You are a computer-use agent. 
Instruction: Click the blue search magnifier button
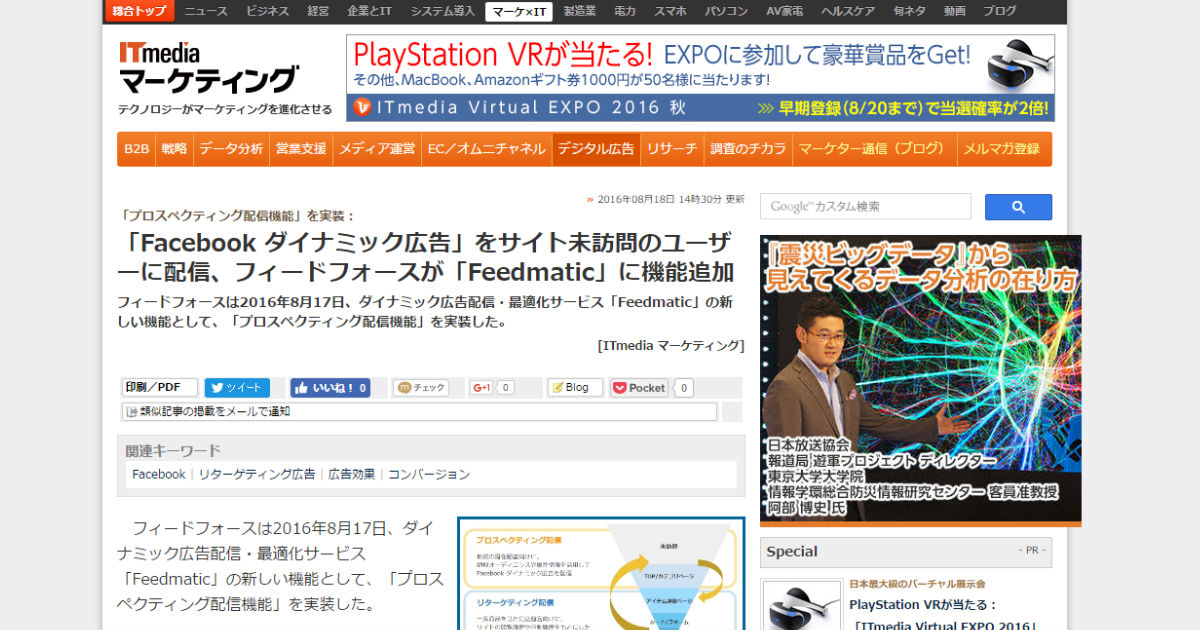1018,207
